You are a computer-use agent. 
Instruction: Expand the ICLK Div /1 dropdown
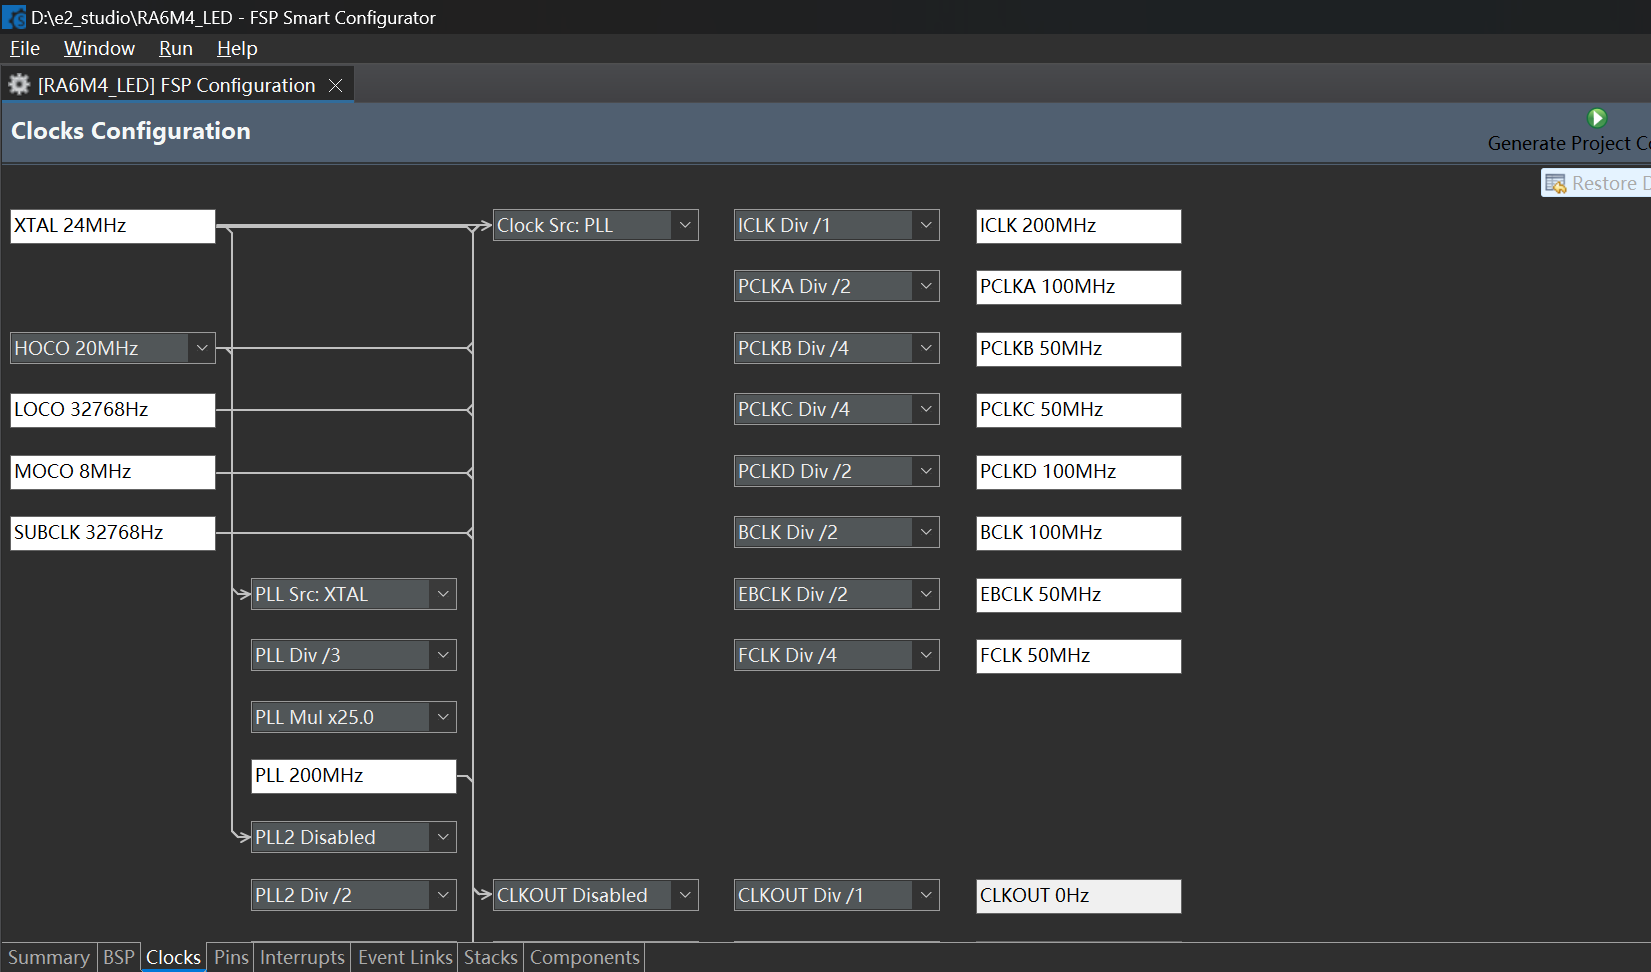pyautogui.click(x=926, y=225)
